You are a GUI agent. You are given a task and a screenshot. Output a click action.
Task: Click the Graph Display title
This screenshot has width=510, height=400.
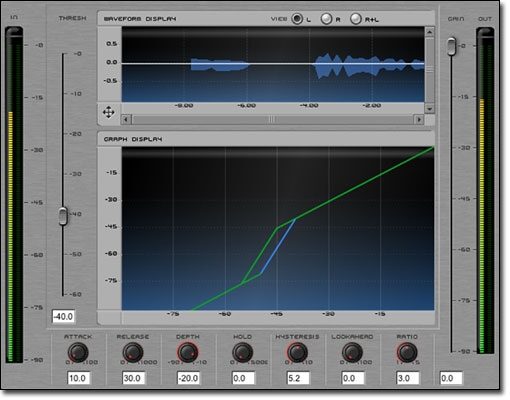coord(133,139)
